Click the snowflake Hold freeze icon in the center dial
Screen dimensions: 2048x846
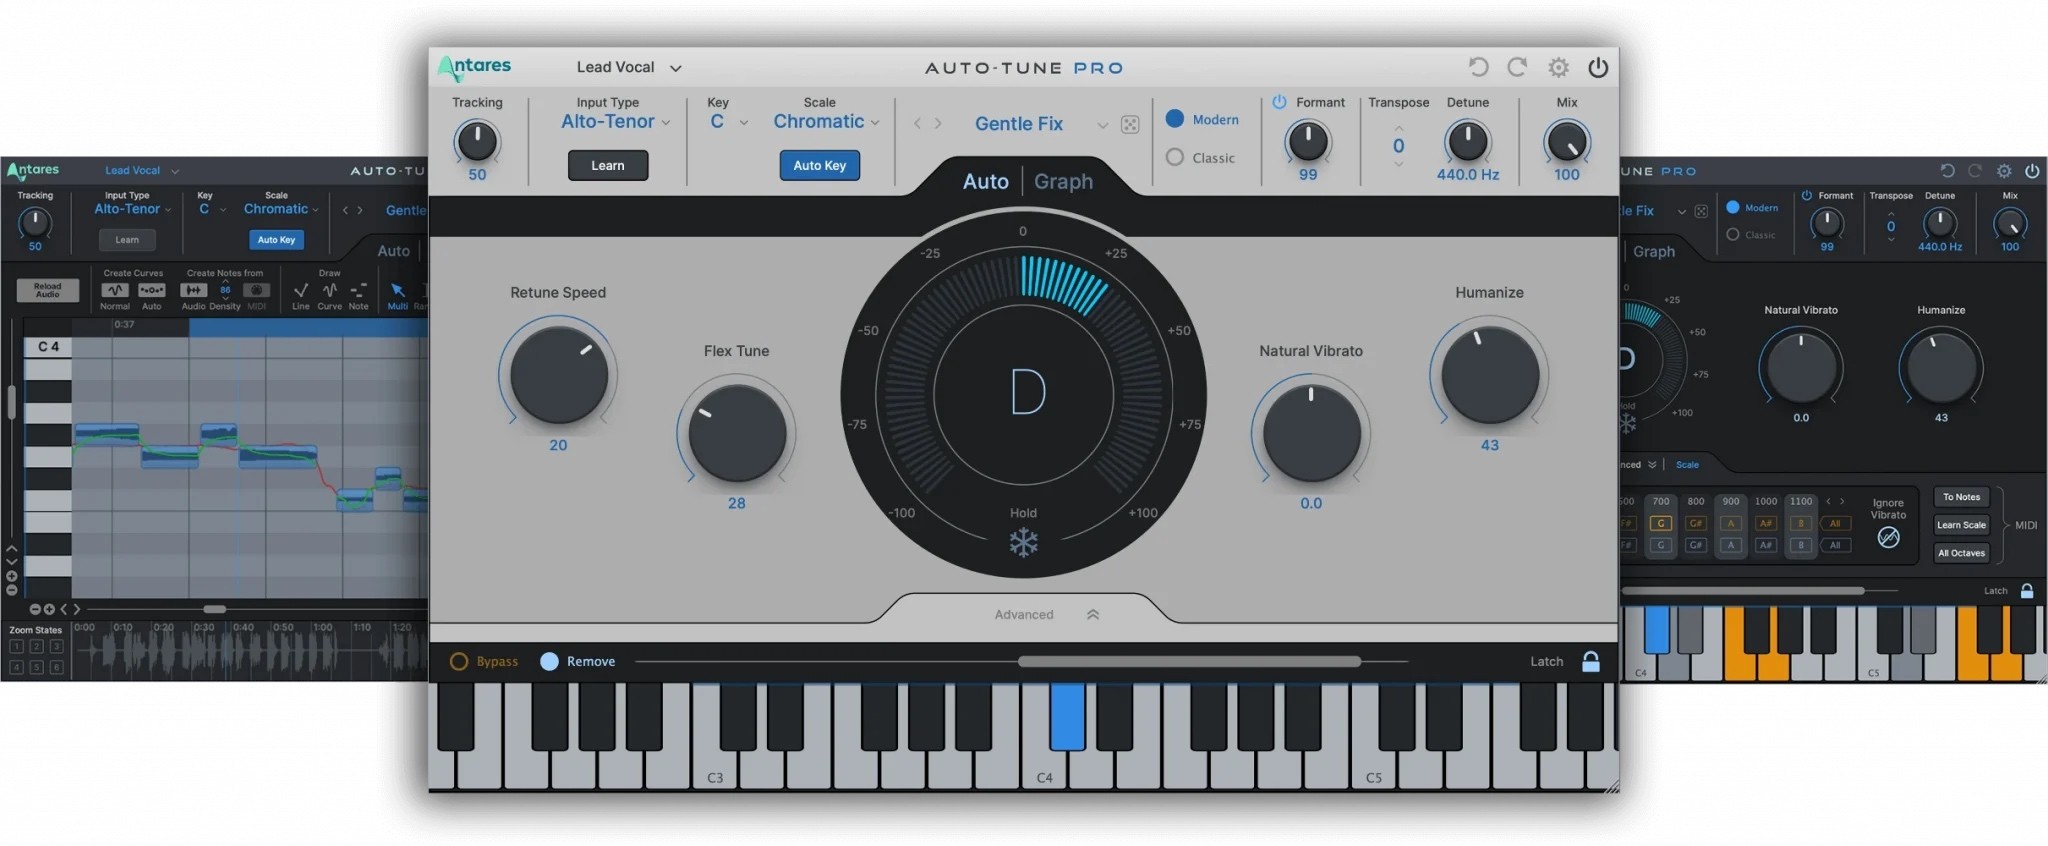1023,543
